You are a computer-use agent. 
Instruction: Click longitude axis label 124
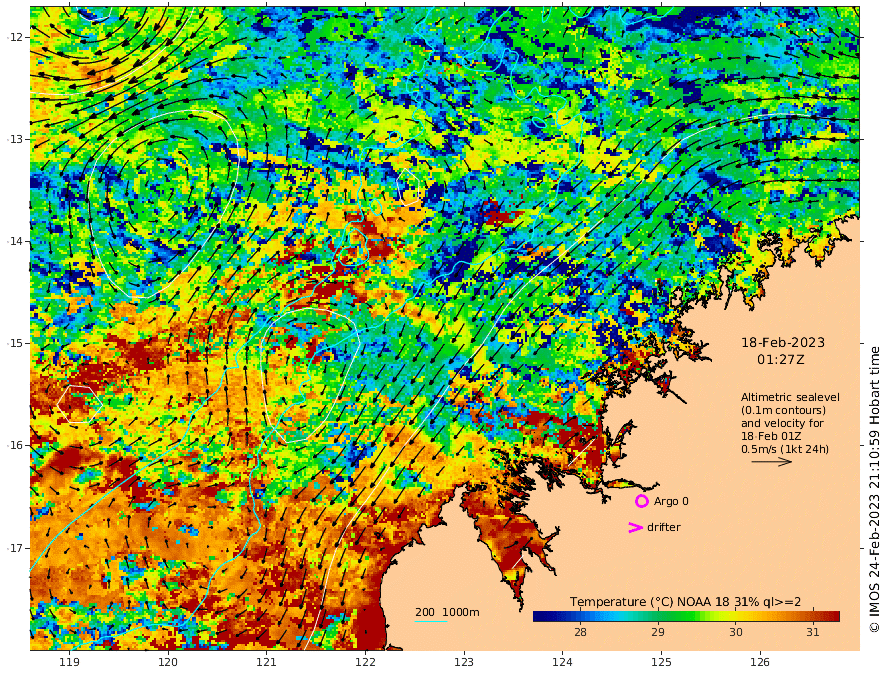point(563,663)
